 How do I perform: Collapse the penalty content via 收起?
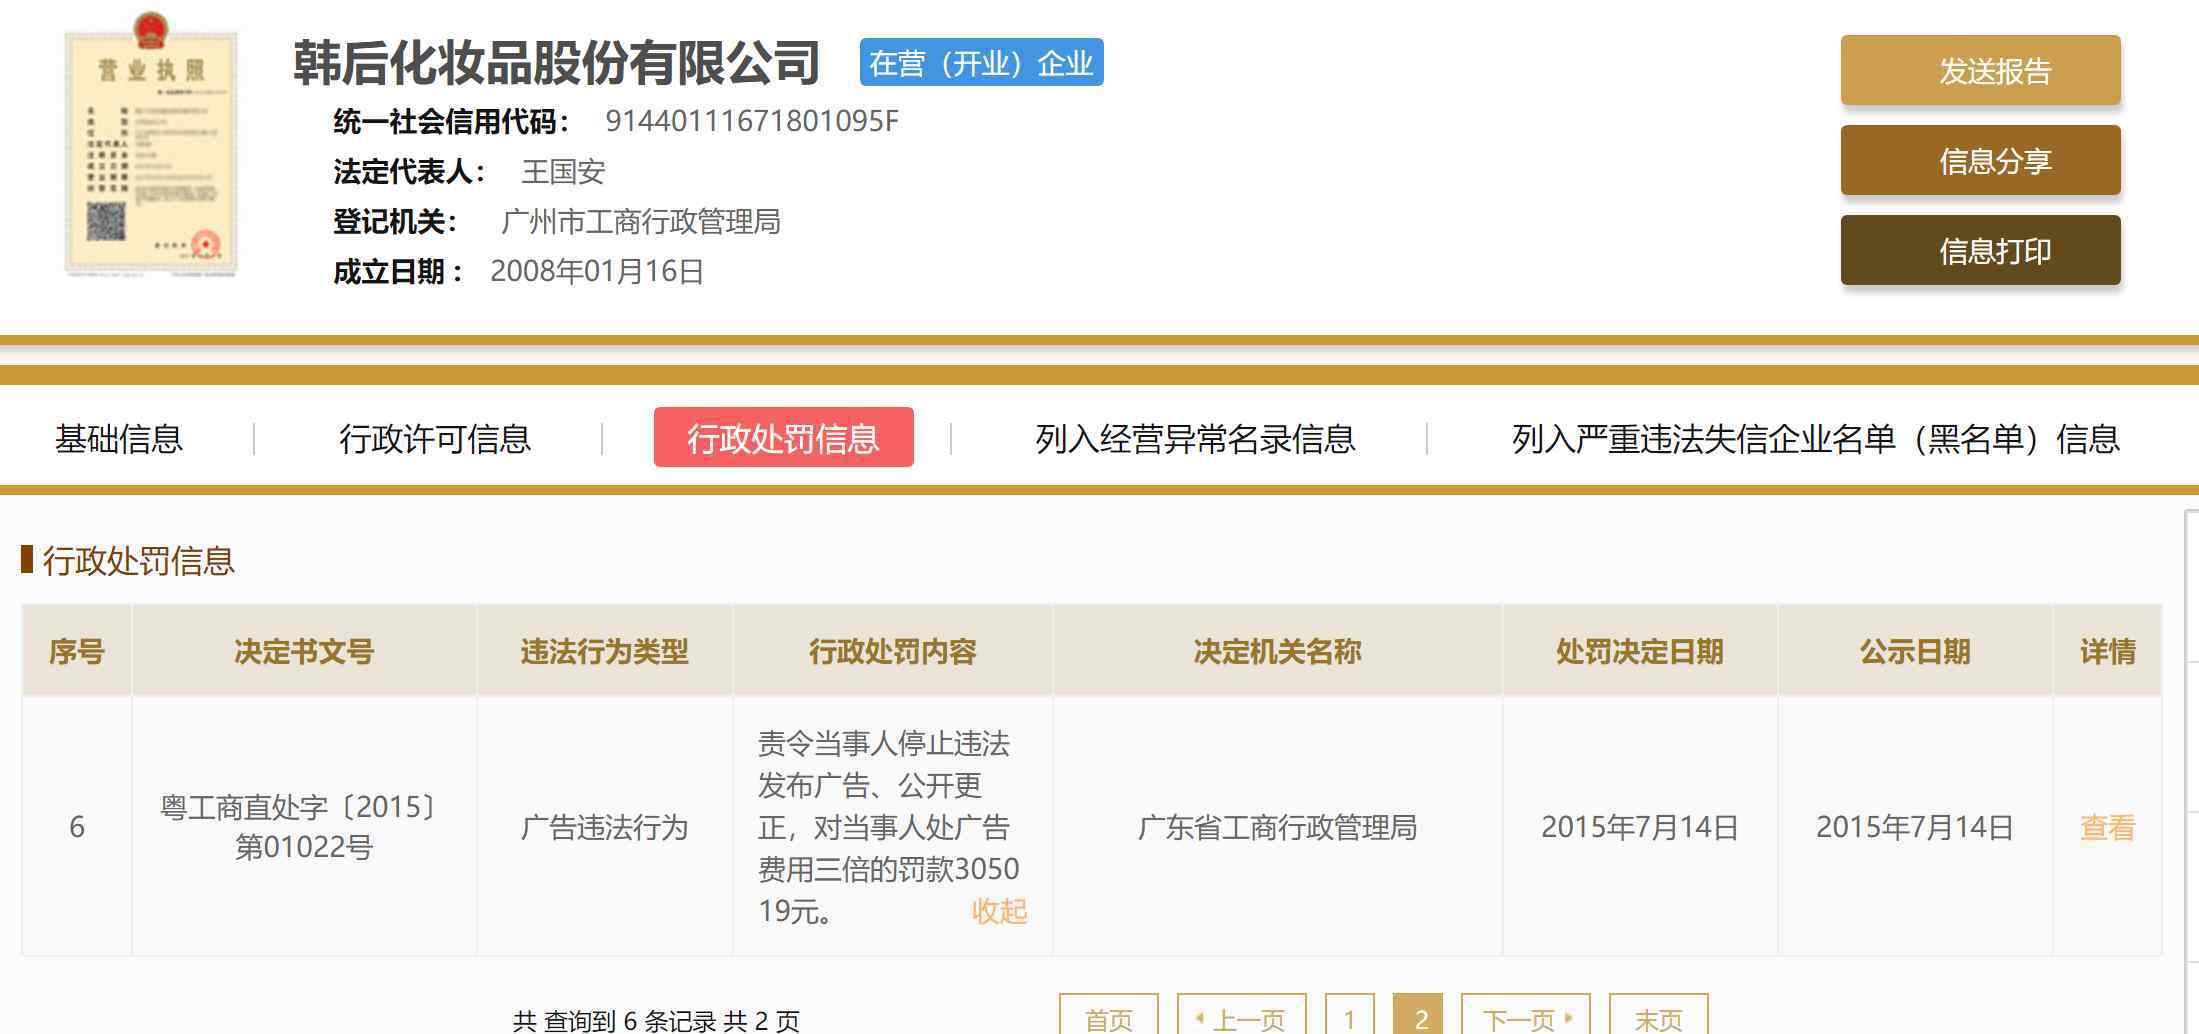click(x=999, y=911)
